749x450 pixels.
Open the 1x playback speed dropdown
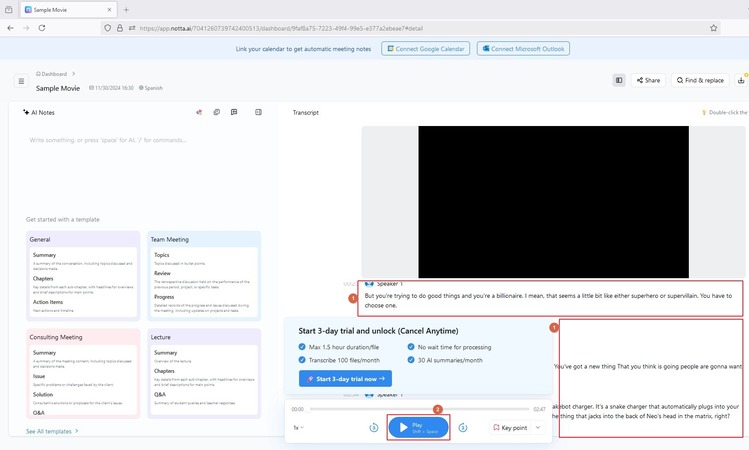(299, 428)
